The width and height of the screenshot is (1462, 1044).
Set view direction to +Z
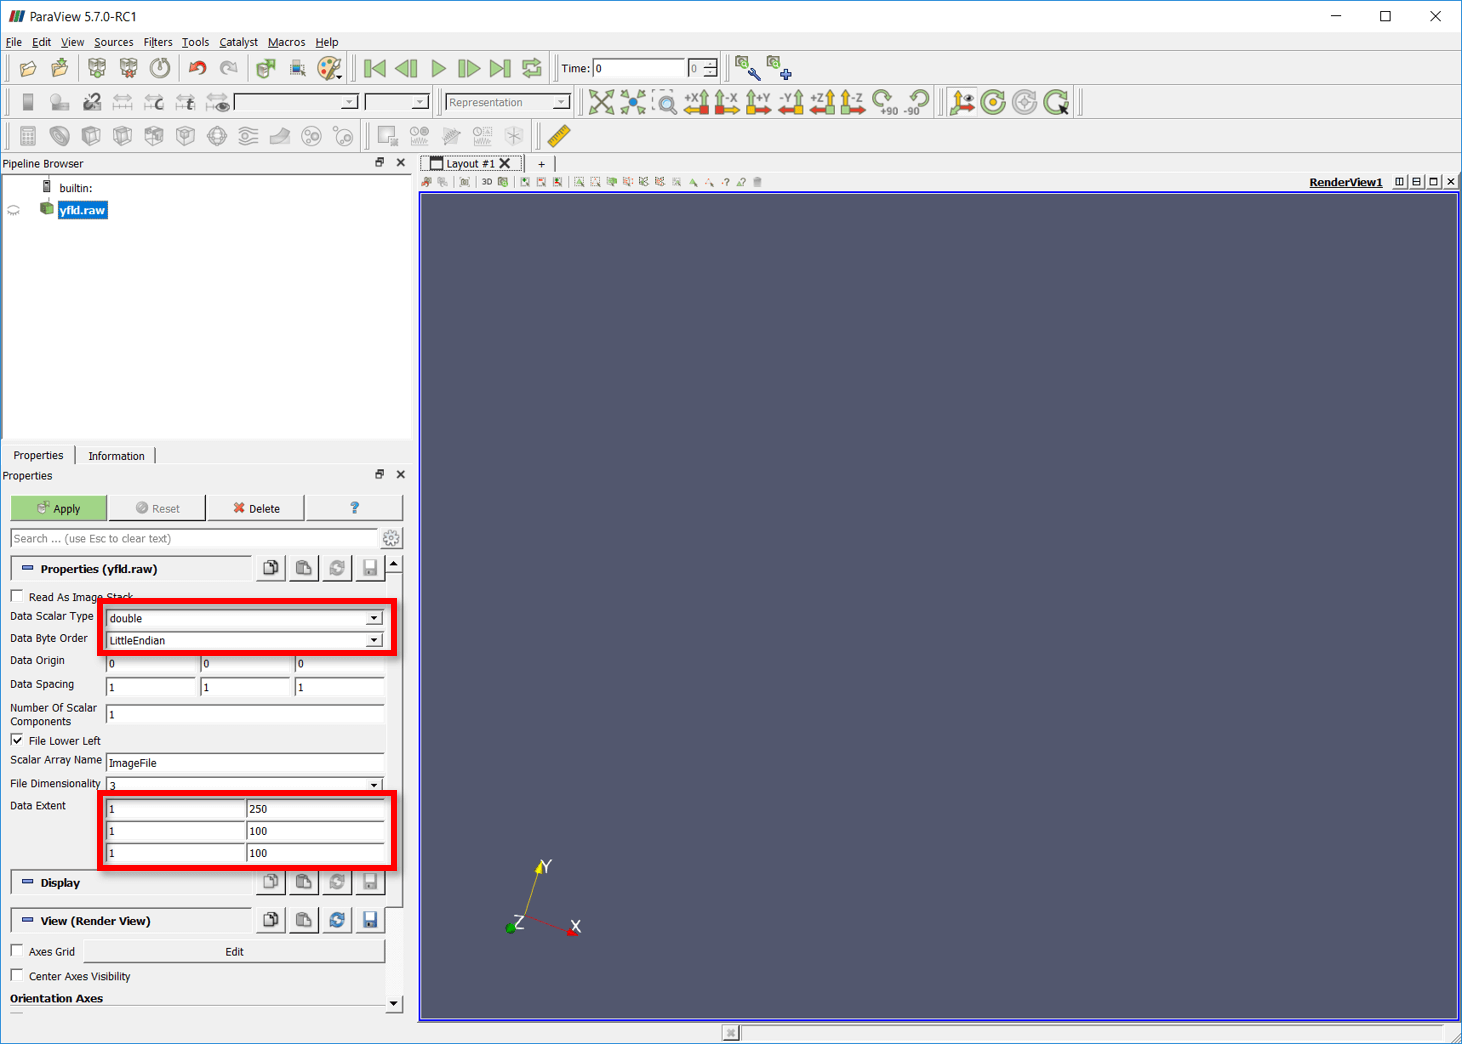pos(822,102)
